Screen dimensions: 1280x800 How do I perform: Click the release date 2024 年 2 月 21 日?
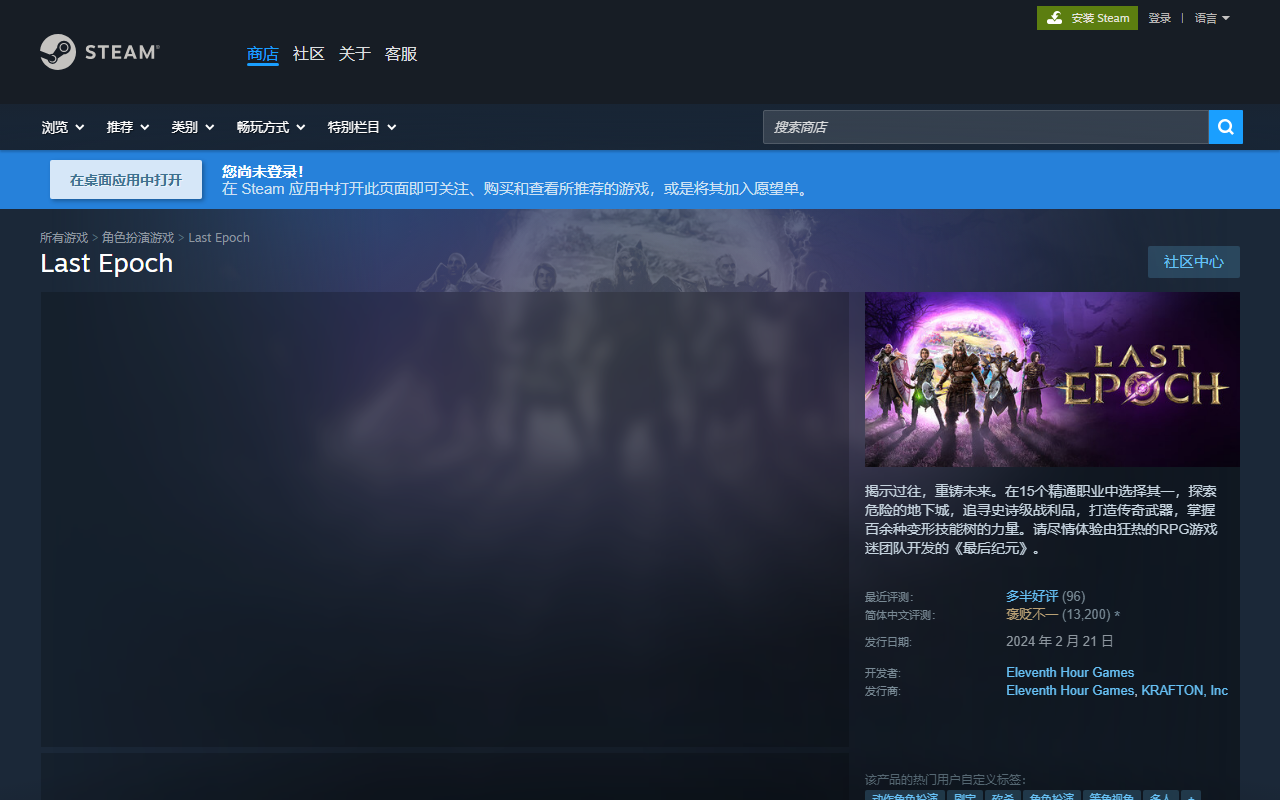point(1060,641)
